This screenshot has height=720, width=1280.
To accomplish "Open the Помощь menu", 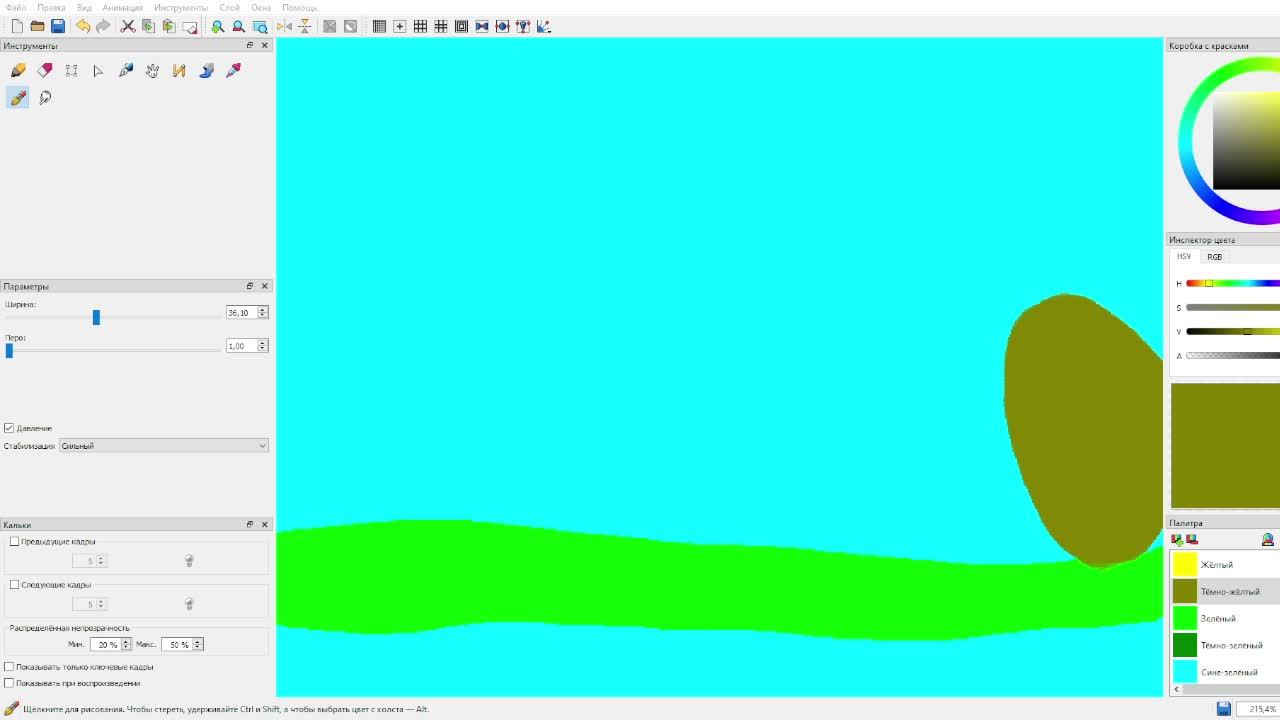I will pos(300,7).
